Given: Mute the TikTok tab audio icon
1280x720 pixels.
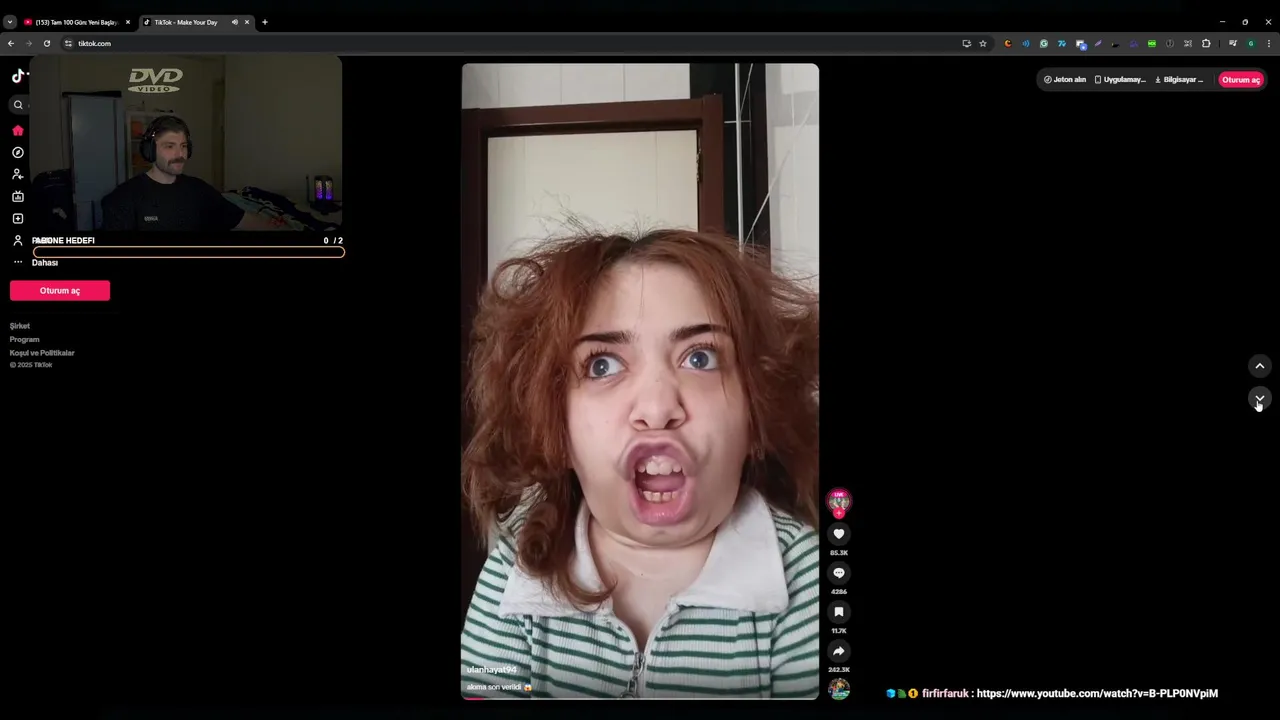Looking at the screenshot, I should (x=235, y=22).
